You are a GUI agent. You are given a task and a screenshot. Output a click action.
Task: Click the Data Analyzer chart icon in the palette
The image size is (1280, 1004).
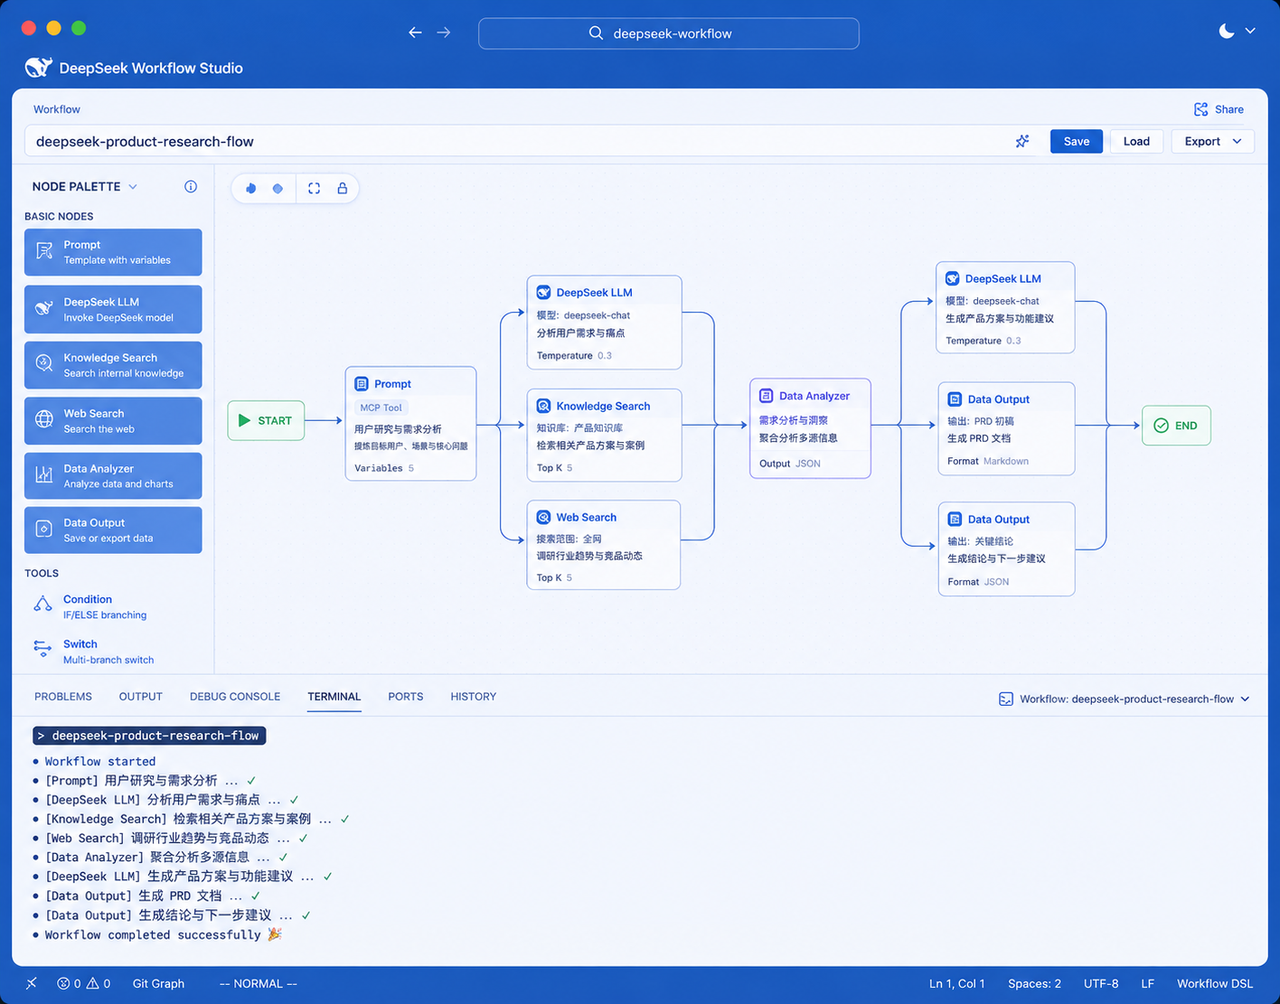coord(44,475)
